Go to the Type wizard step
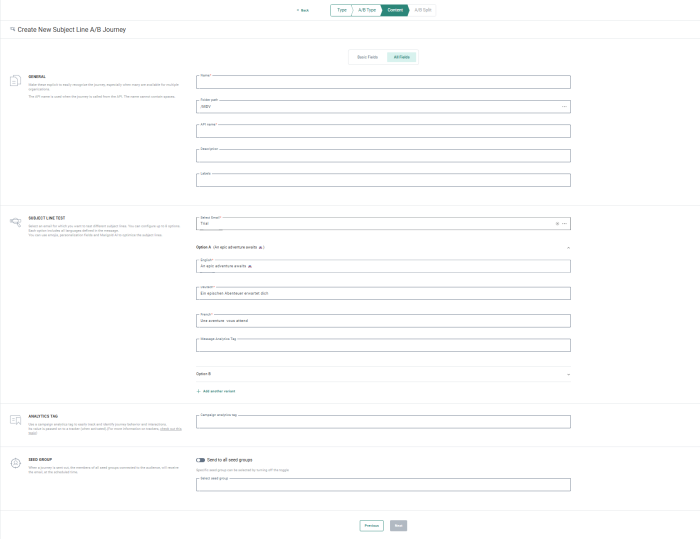Screen dimensions: 700x539 point(342,10)
